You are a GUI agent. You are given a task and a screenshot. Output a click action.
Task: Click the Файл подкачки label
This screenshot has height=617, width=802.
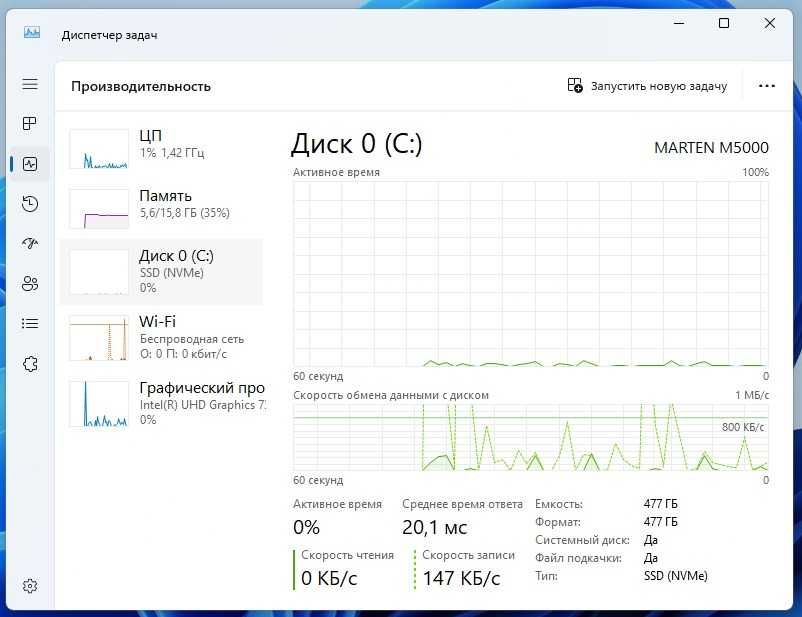click(x=578, y=558)
